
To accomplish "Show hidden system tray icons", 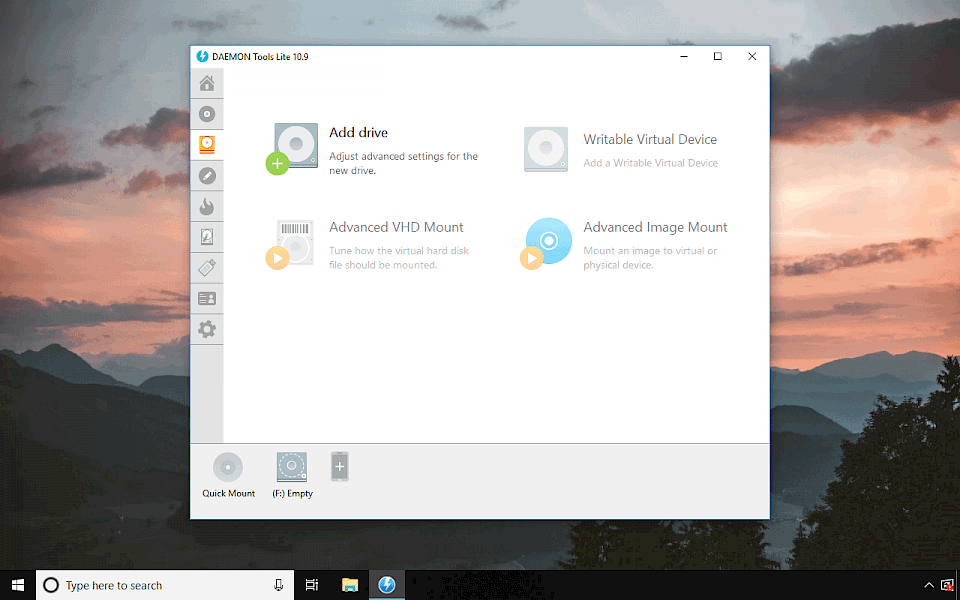I will 929,585.
